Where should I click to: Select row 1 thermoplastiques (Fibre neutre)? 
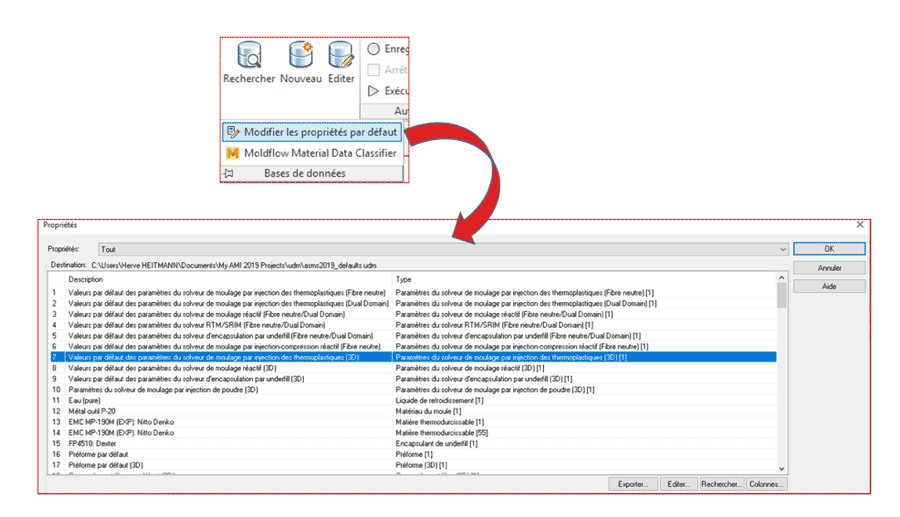click(413, 293)
